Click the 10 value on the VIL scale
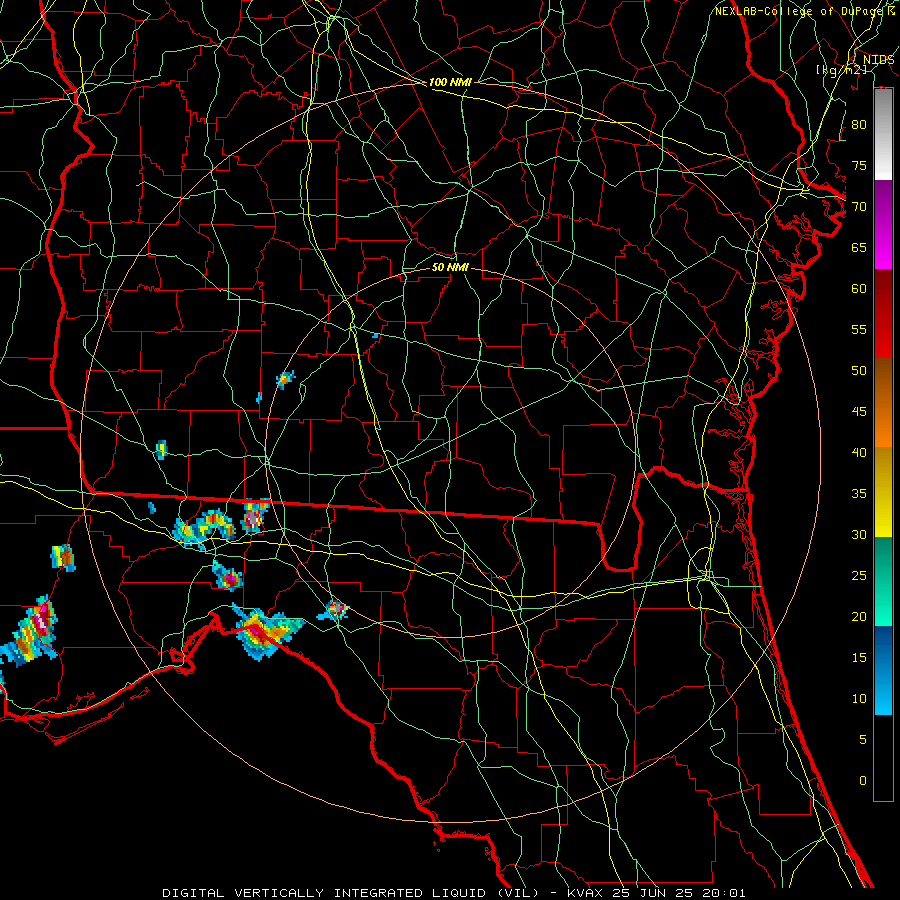 pos(859,699)
